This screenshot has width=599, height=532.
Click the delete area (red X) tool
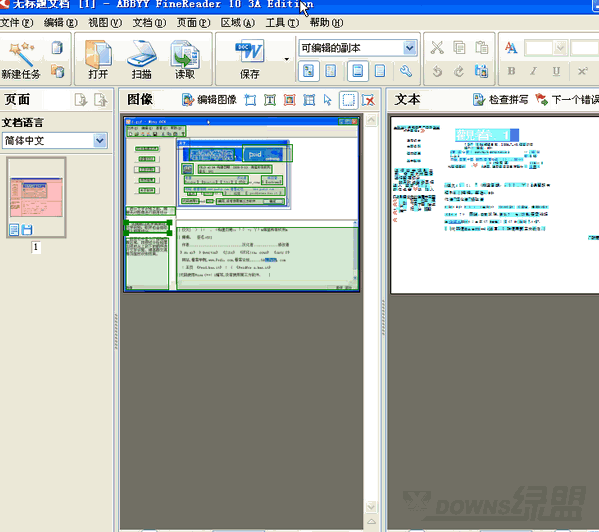pos(368,100)
